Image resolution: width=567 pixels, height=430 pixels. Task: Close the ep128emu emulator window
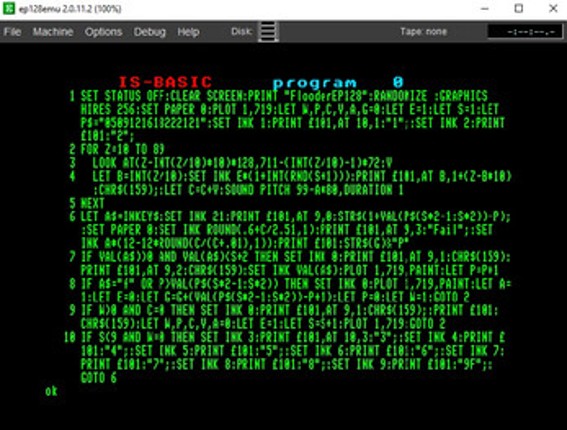click(x=553, y=8)
